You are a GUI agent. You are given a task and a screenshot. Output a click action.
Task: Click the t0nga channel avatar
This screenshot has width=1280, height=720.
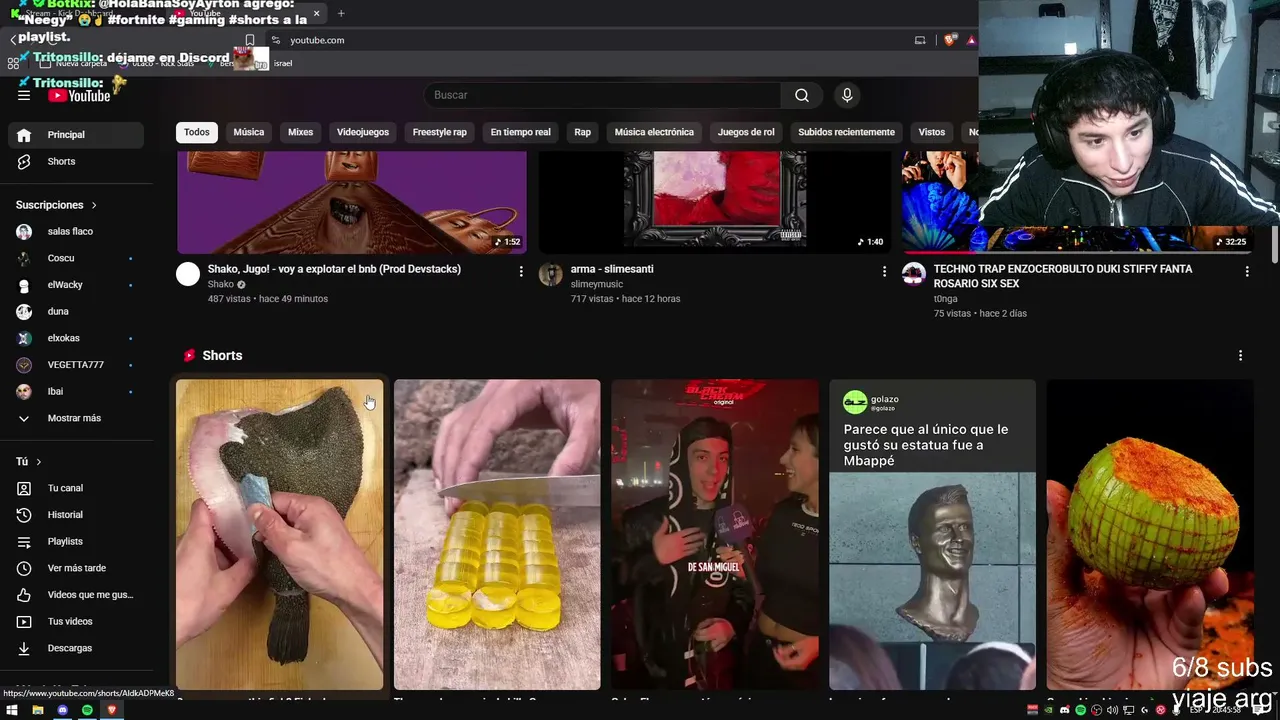pyautogui.click(x=914, y=274)
